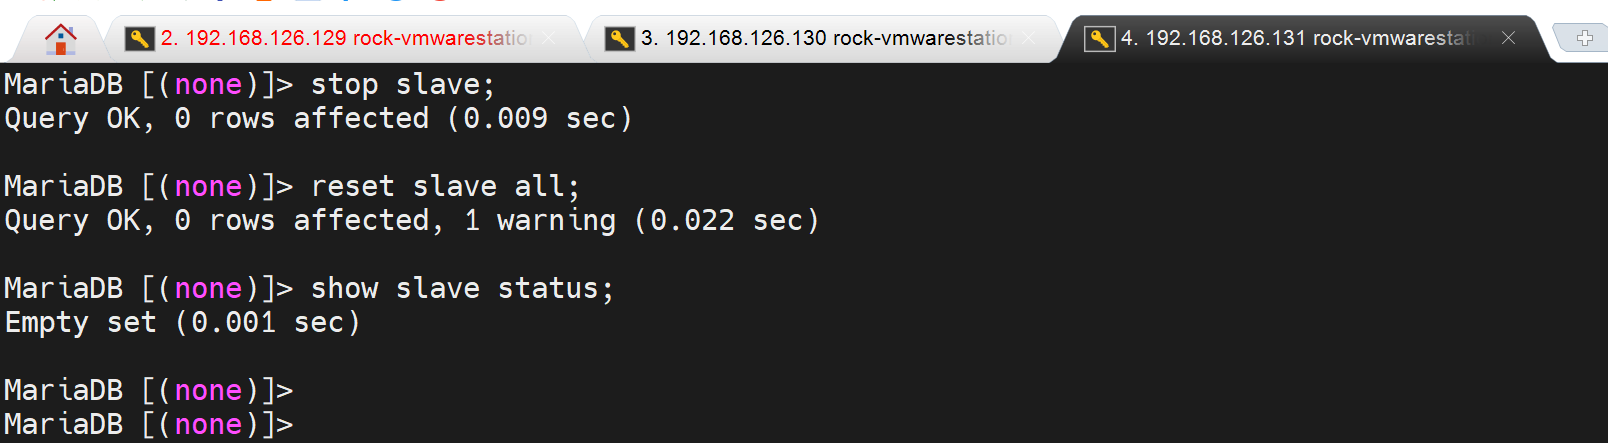This screenshot has height=443, width=1608.
Task: Click the "reset slave all;" command text
Action: pyautogui.click(x=445, y=187)
